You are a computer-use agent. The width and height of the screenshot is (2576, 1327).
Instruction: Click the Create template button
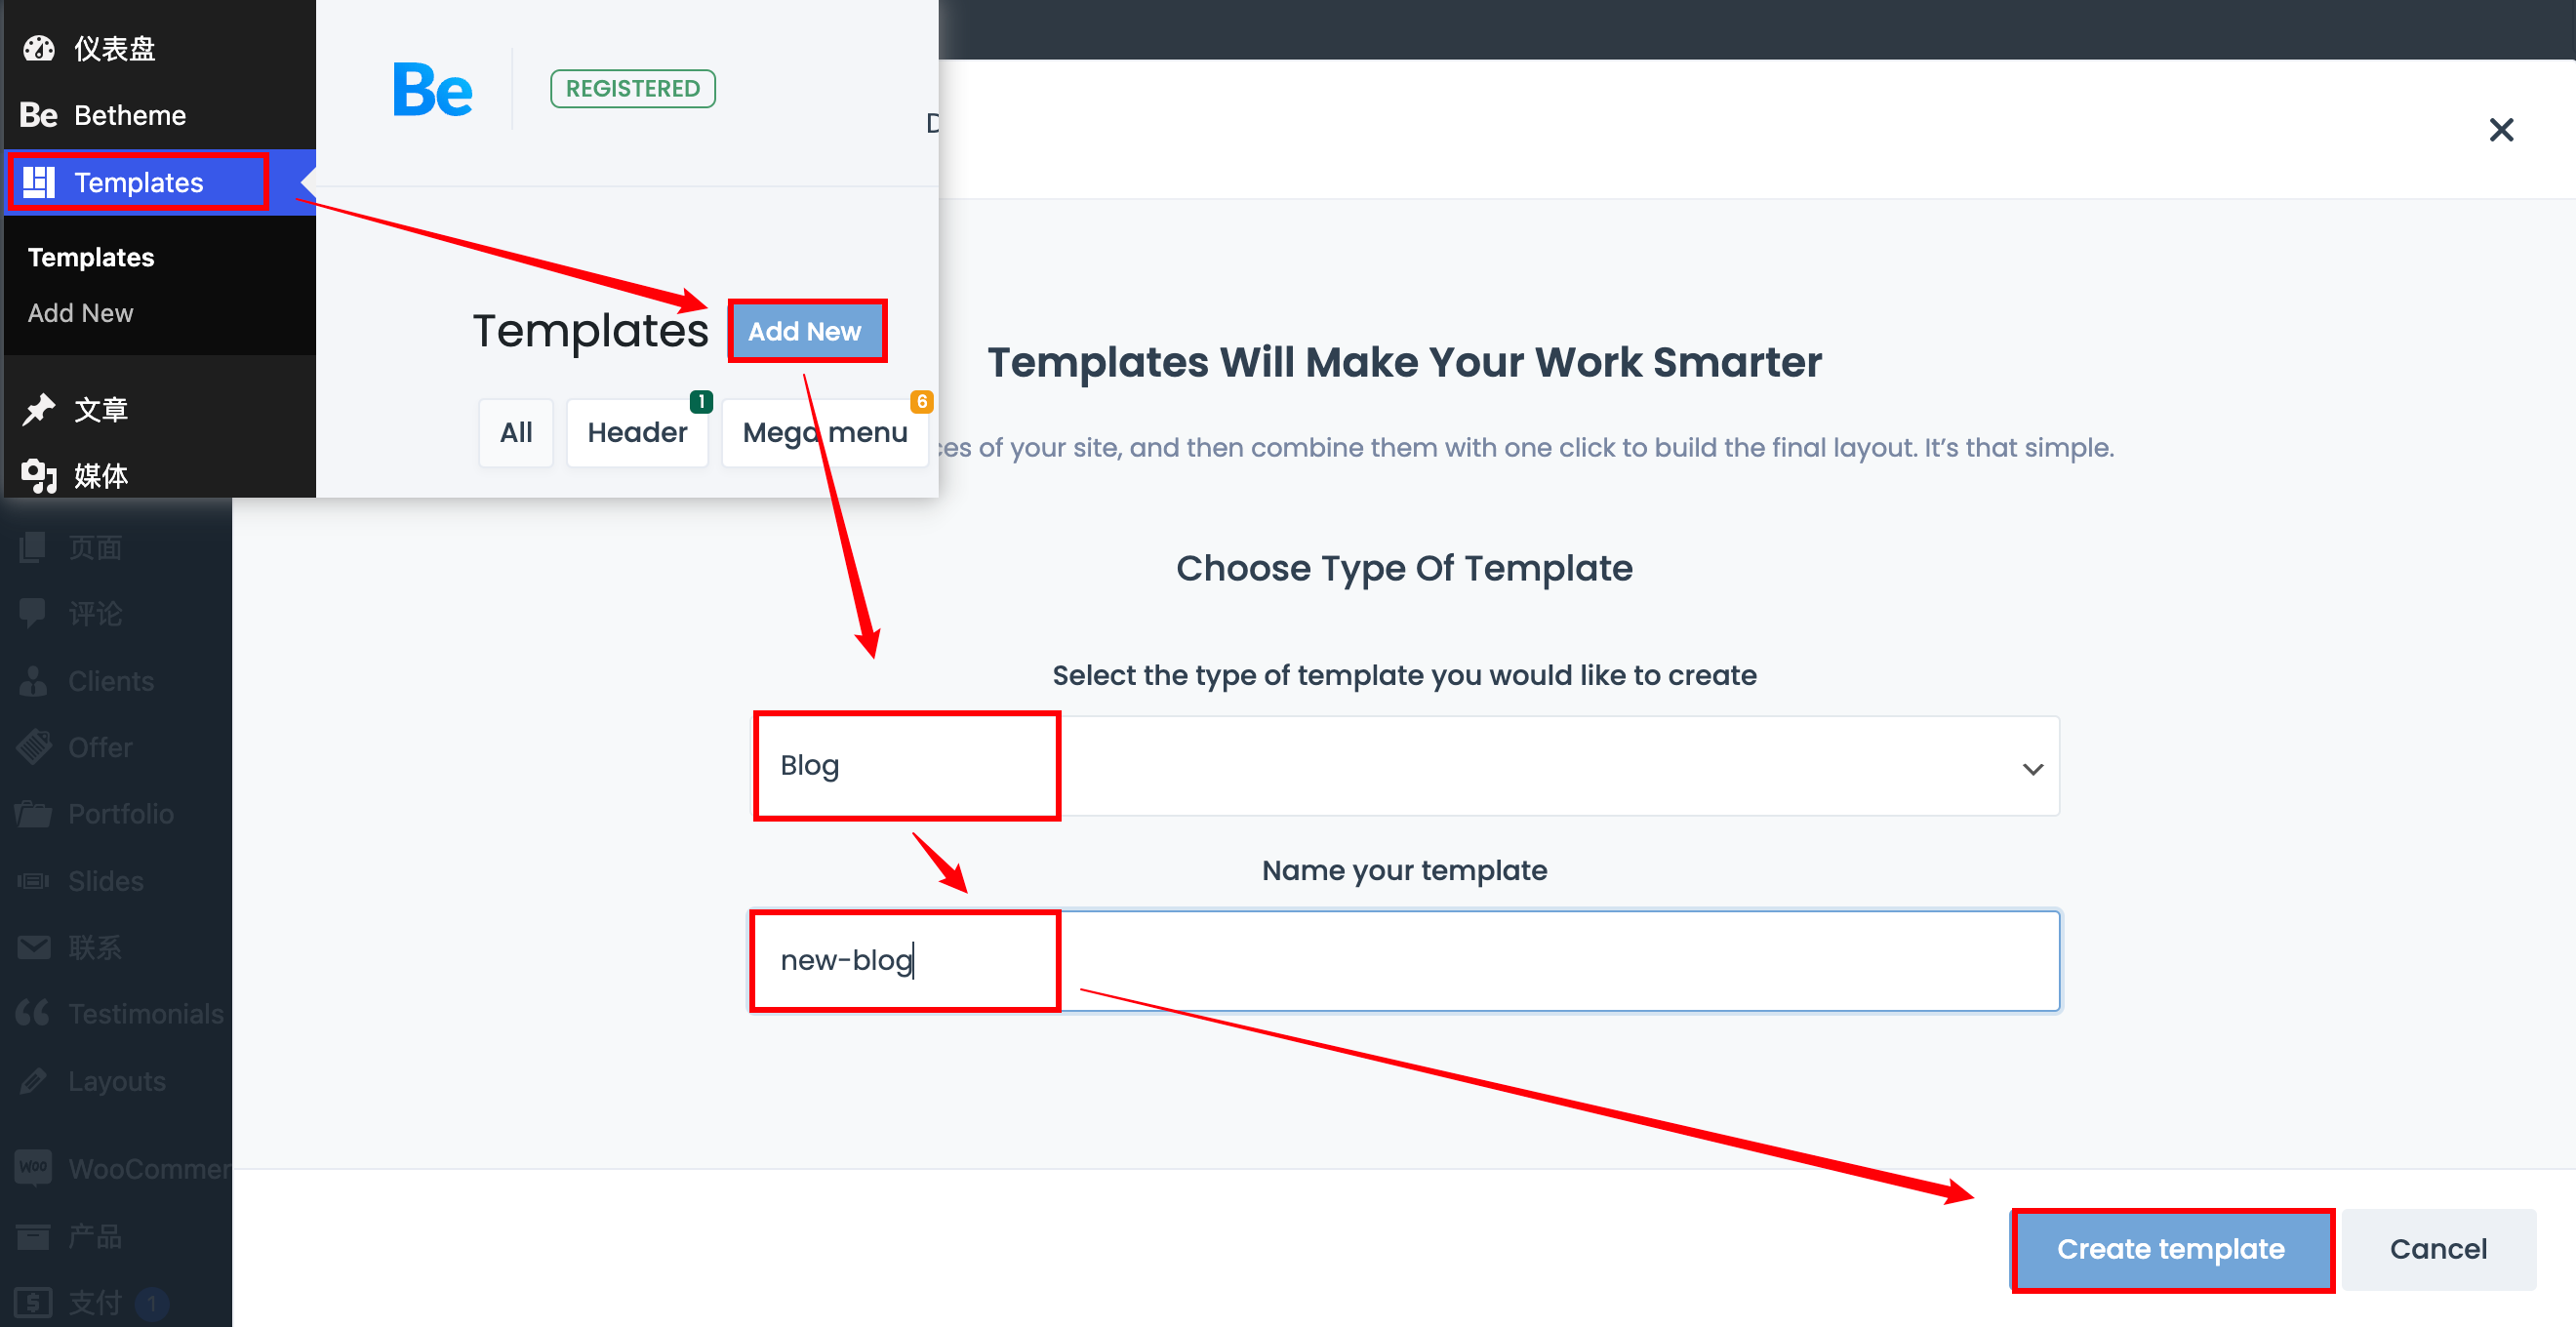click(x=2171, y=1247)
